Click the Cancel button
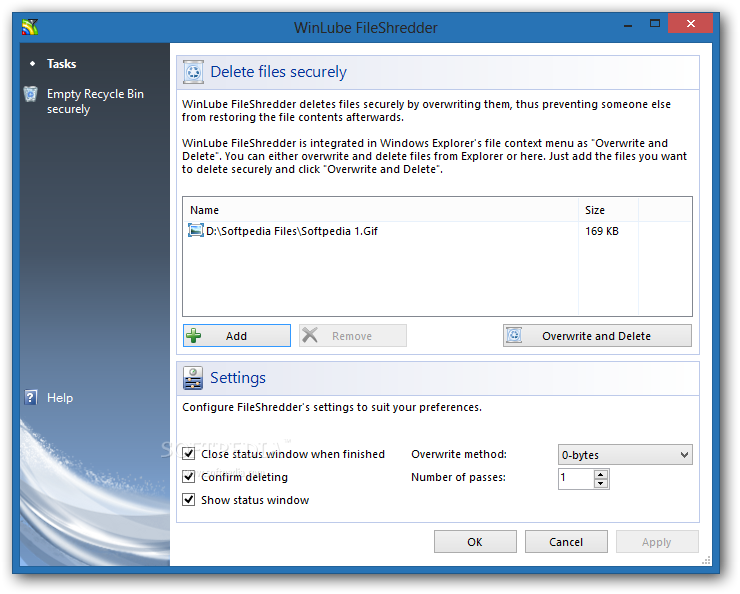Screen dimensions: 740x594 tap(566, 542)
